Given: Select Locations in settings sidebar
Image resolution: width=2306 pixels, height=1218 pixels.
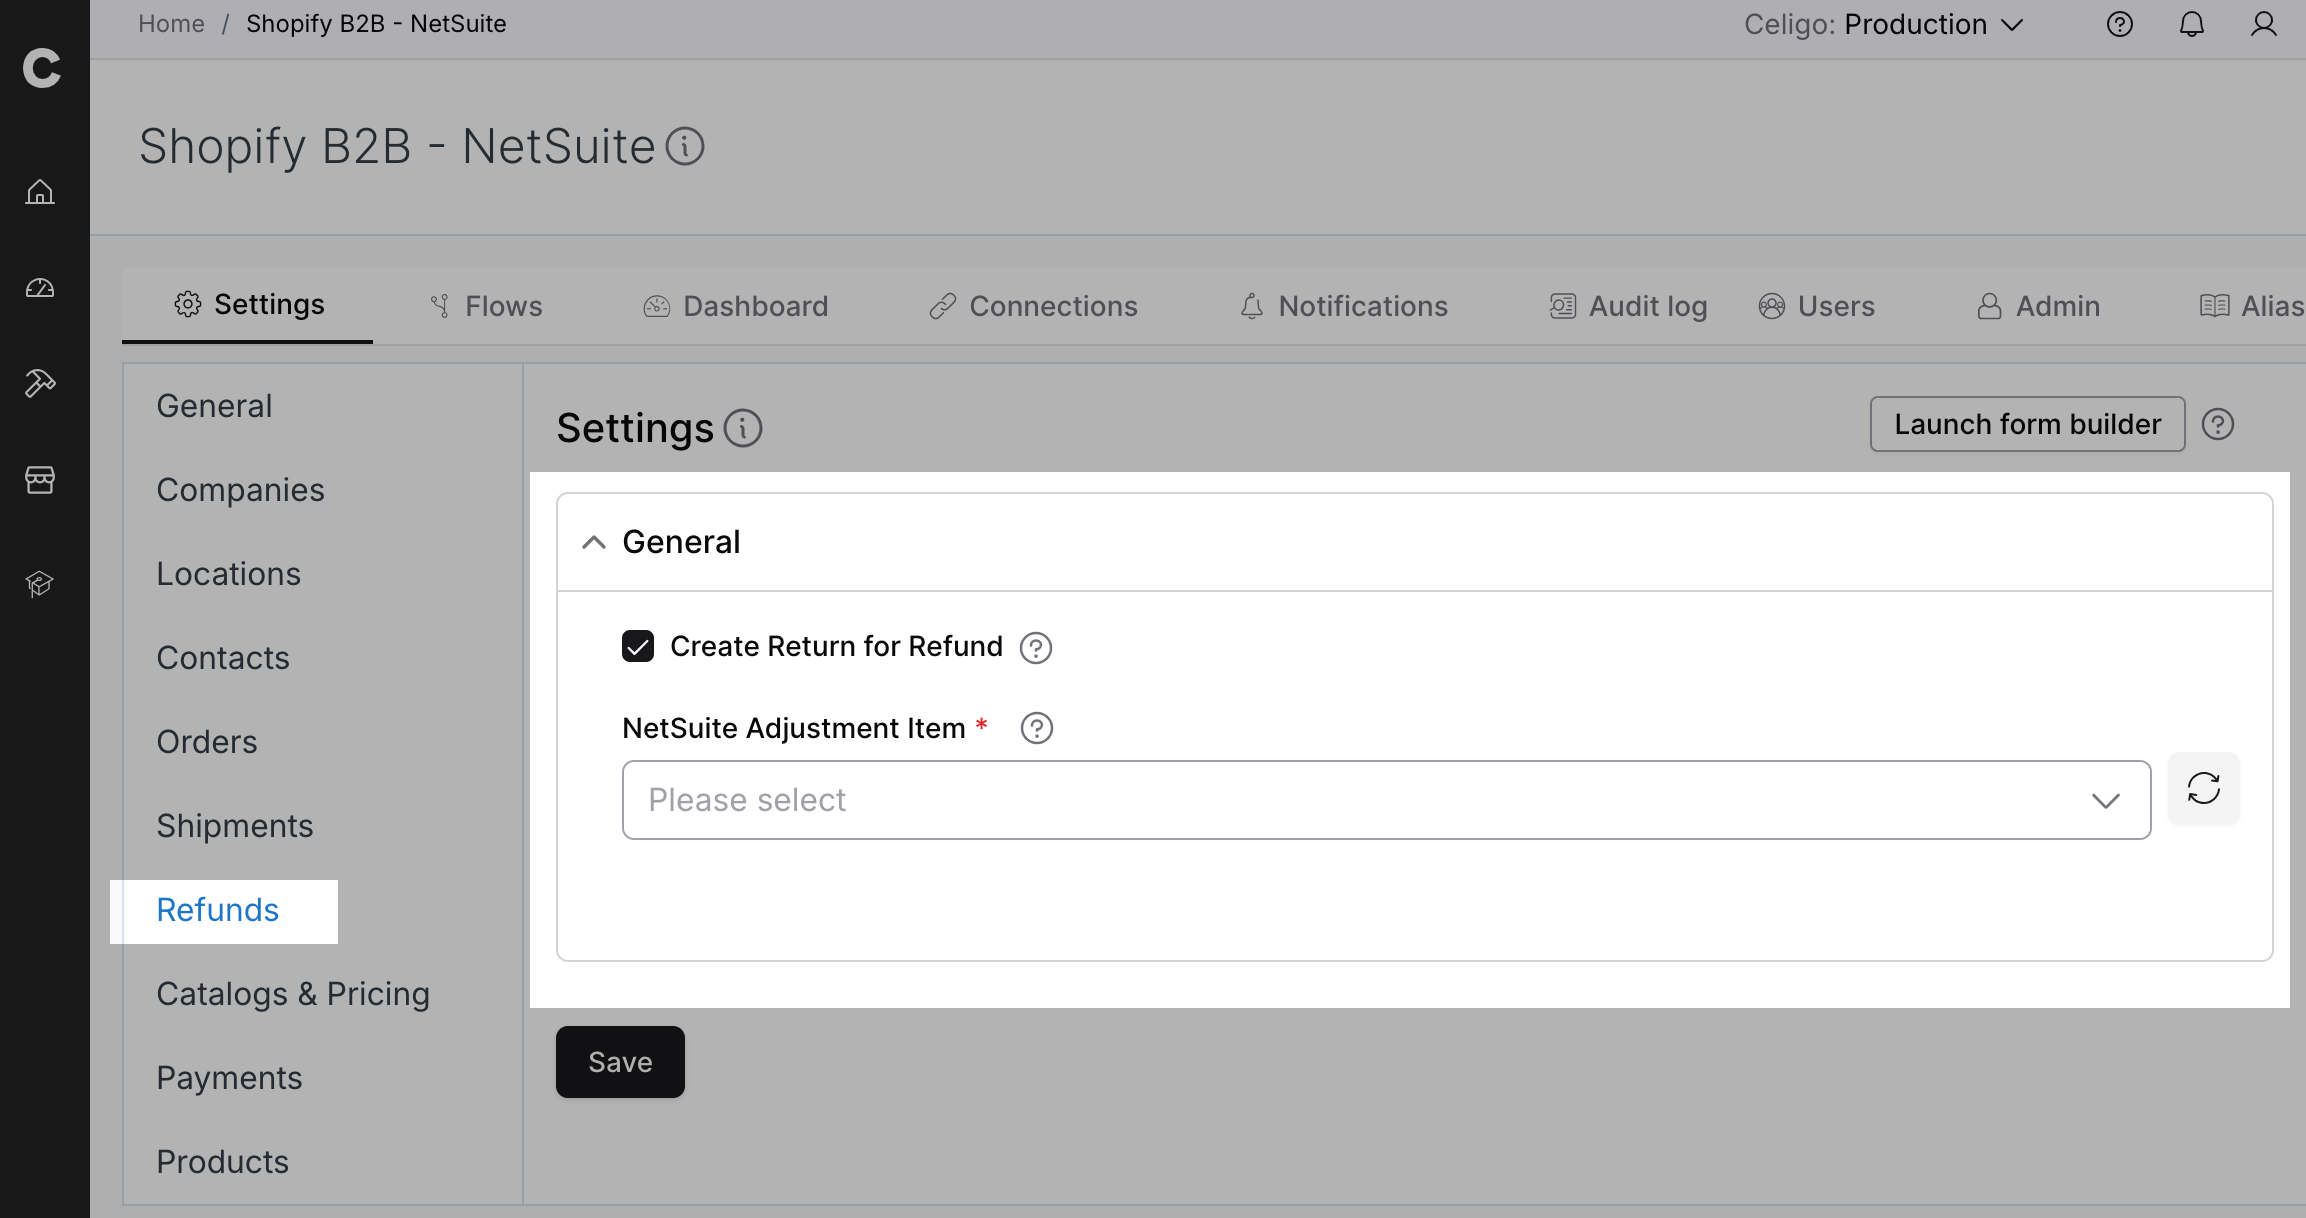Looking at the screenshot, I should coord(228,574).
